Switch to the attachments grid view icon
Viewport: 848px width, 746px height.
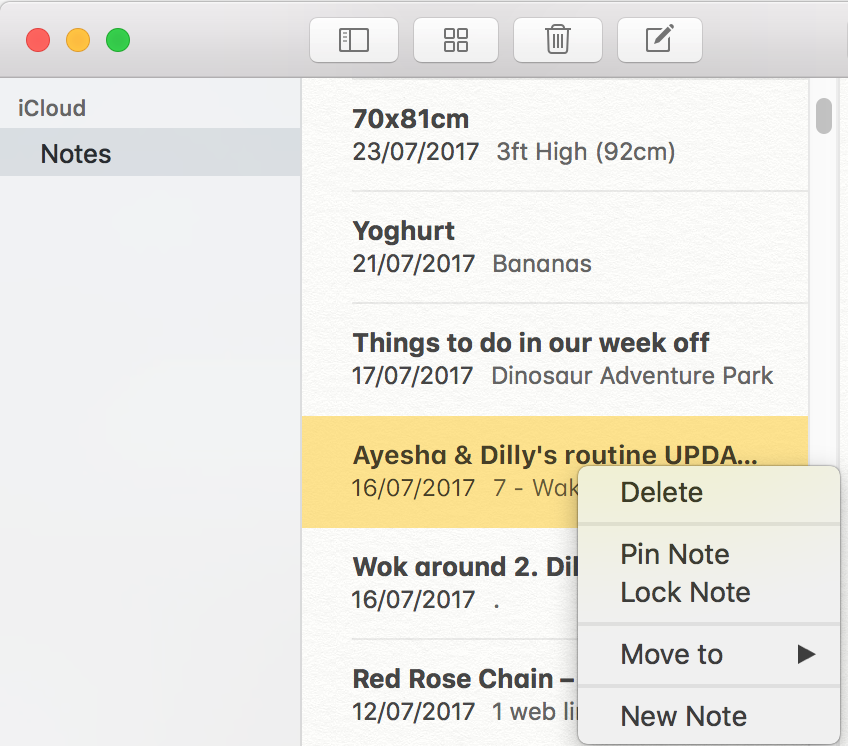[x=455, y=40]
